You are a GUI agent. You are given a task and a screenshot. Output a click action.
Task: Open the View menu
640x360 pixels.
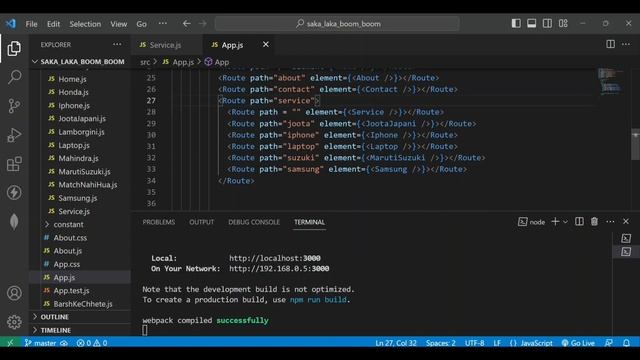(x=119, y=24)
